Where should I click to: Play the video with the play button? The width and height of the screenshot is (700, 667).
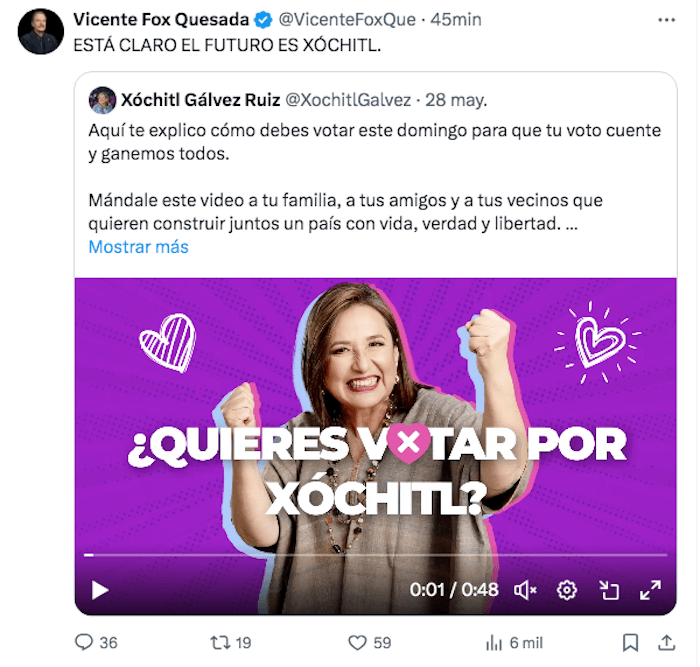click(100, 590)
